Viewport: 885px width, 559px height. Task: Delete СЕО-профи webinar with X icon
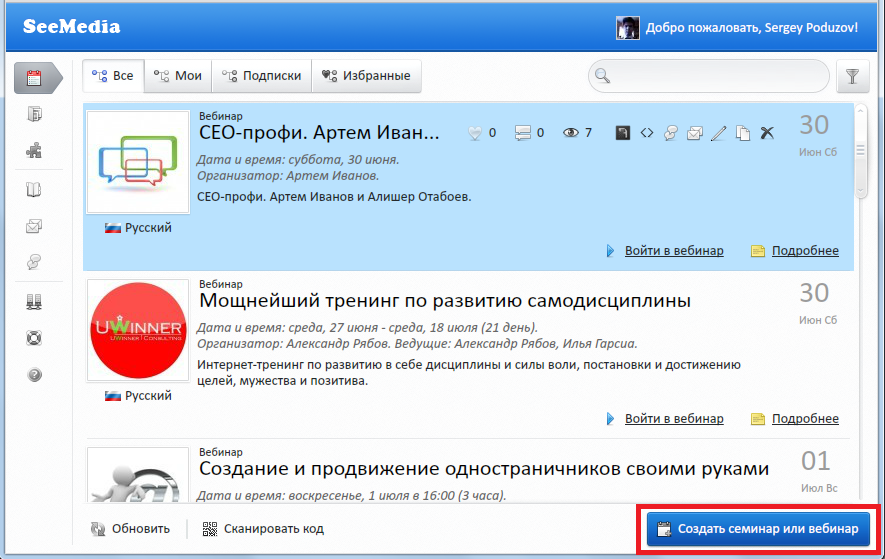(767, 133)
